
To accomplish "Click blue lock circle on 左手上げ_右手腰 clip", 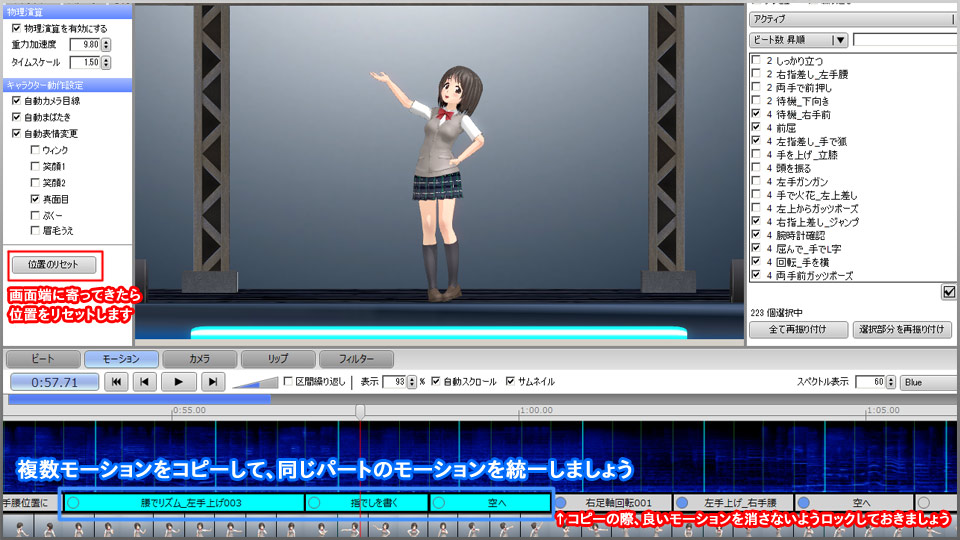I will tap(682, 502).
